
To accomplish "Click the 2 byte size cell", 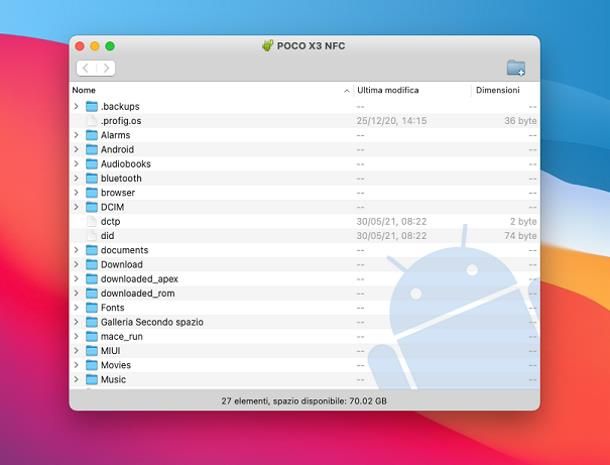I will 523,221.
